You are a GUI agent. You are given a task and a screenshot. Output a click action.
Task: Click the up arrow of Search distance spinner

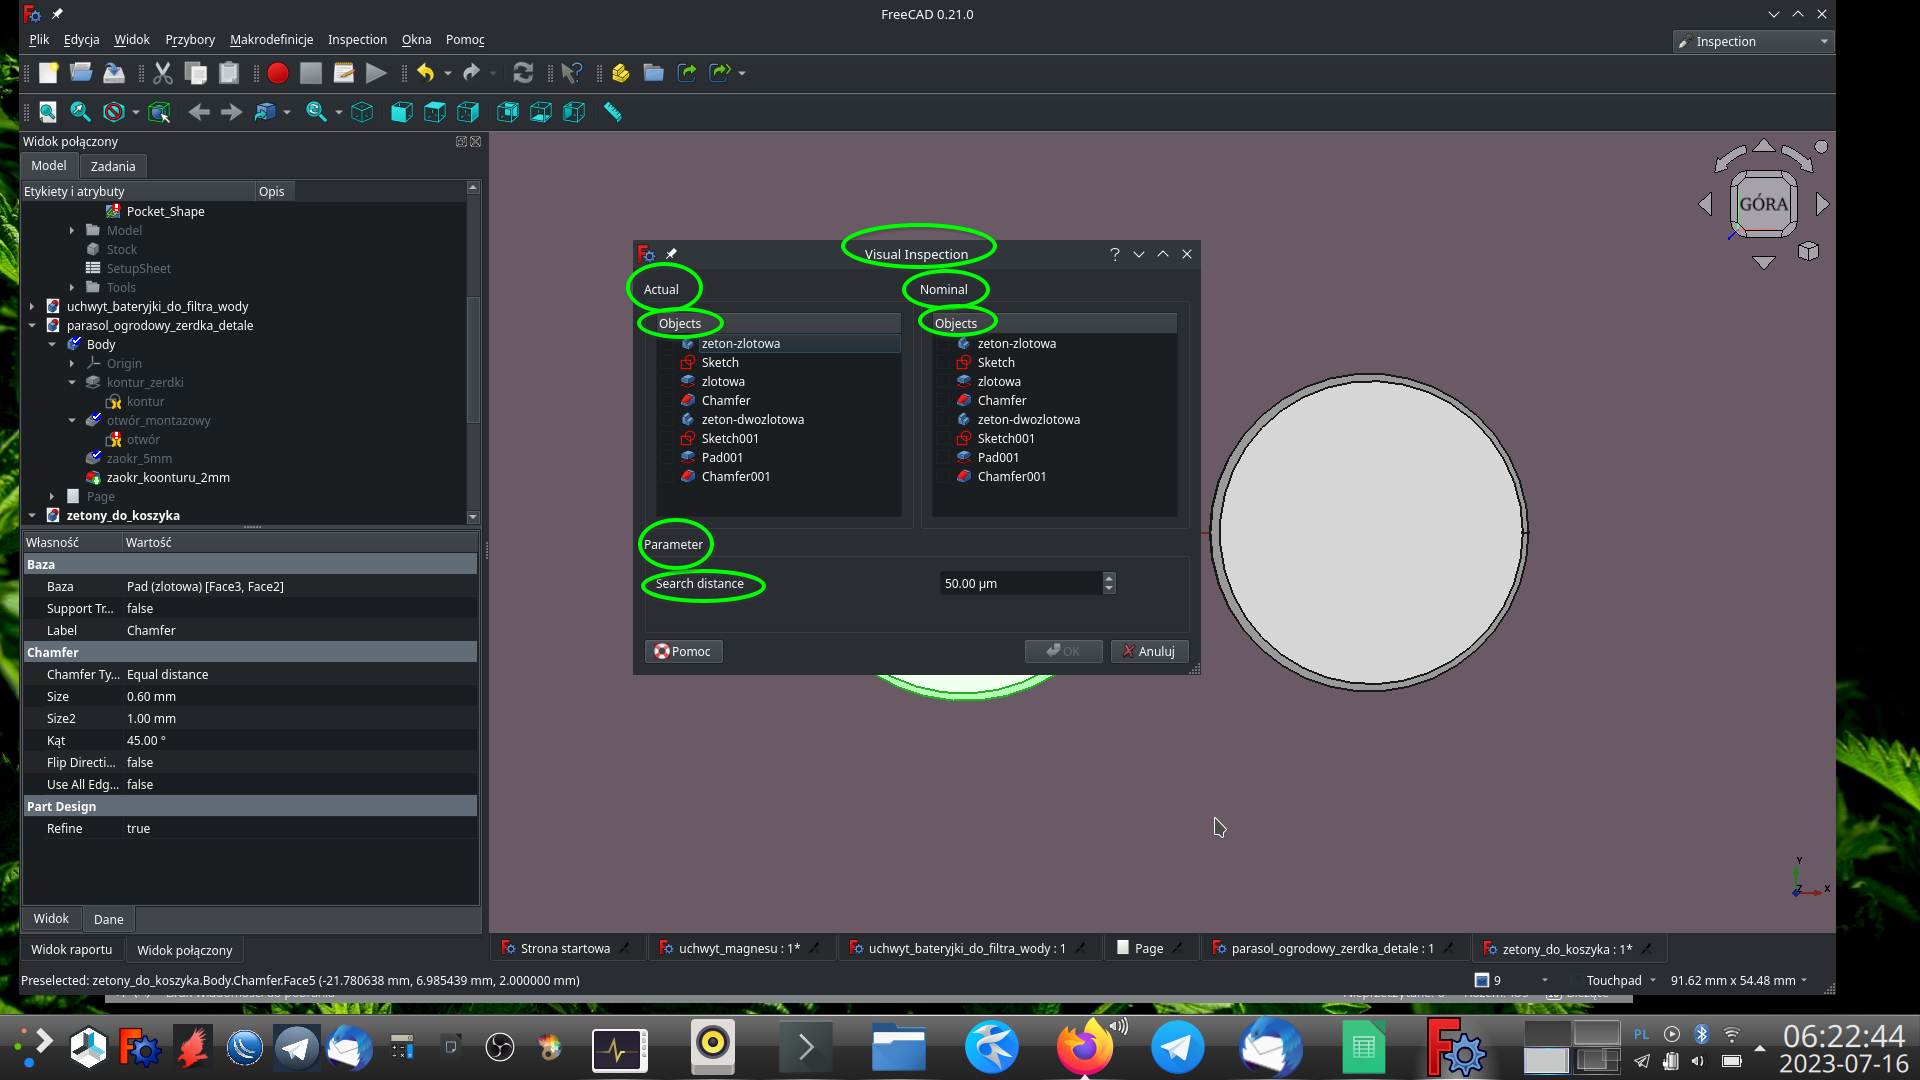click(1108, 579)
